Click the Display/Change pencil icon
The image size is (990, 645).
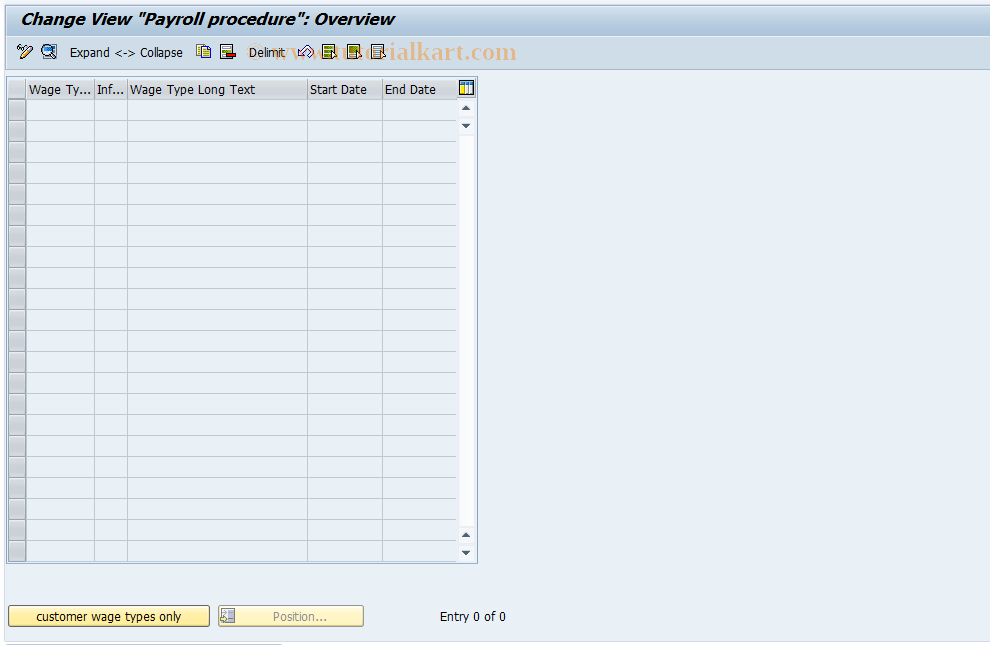25,52
